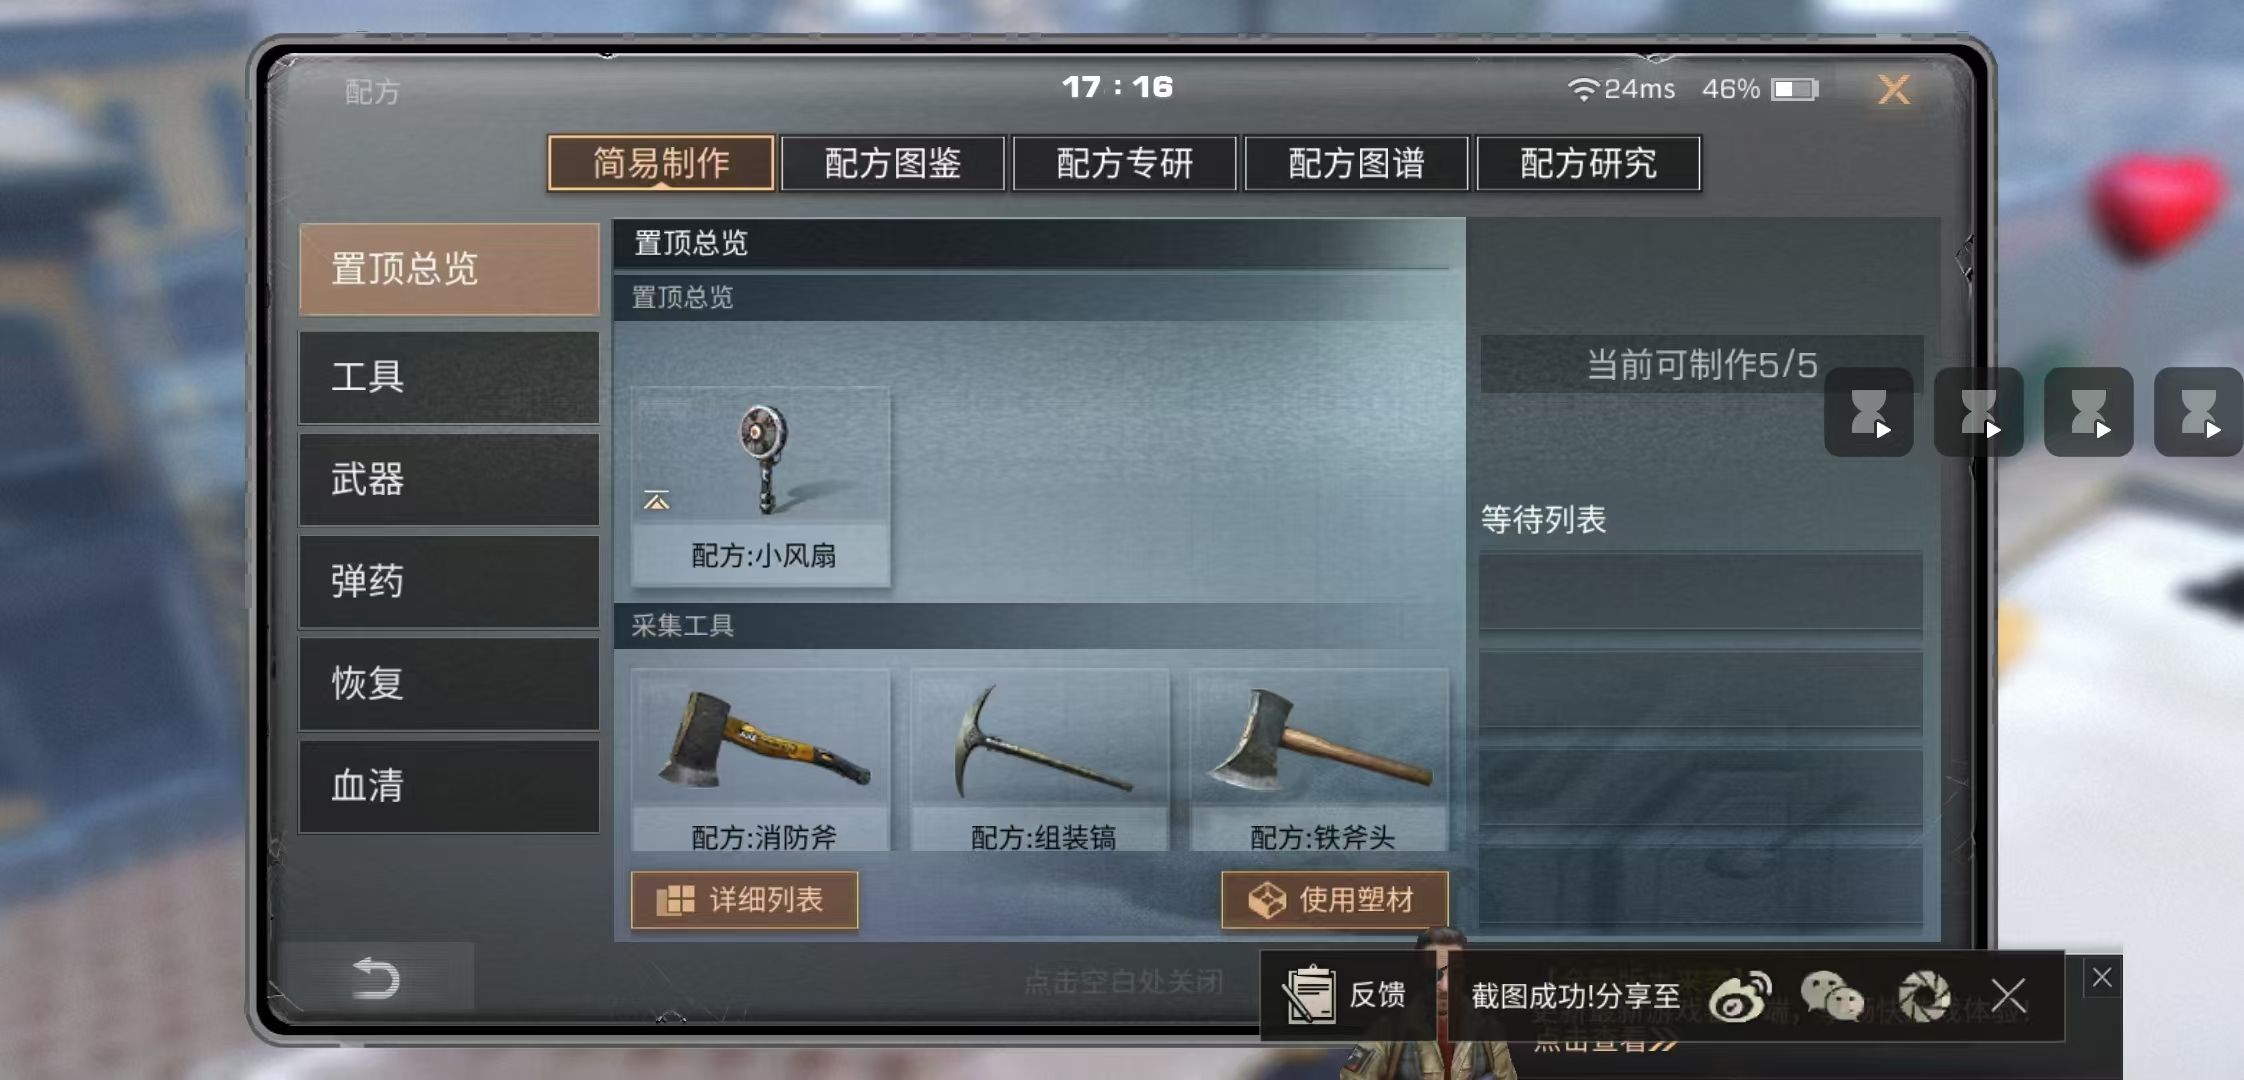Image resolution: width=2244 pixels, height=1080 pixels.
Task: Choose the 配方:组装镐 recipe
Action: click(x=1040, y=760)
